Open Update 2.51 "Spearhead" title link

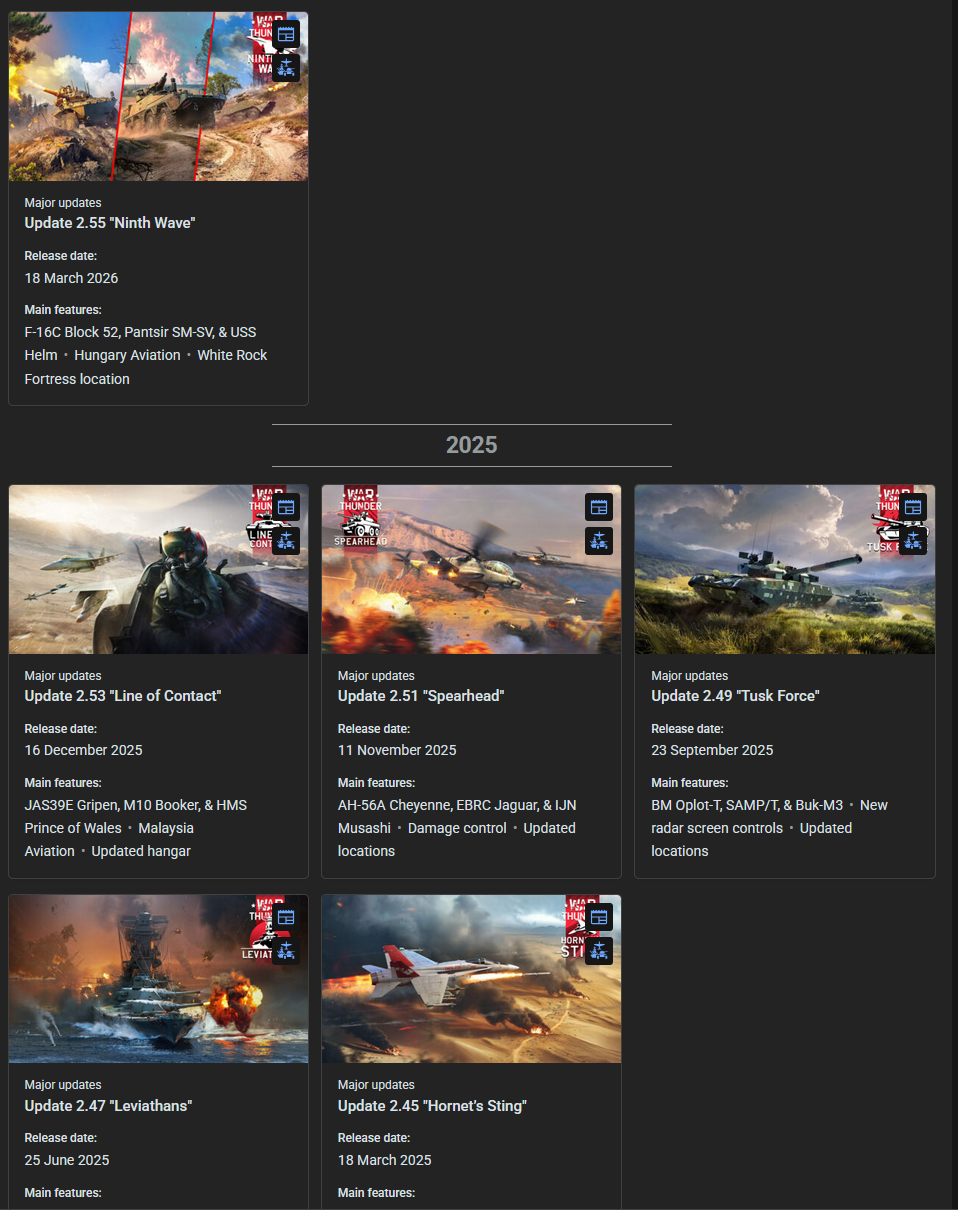(x=421, y=696)
